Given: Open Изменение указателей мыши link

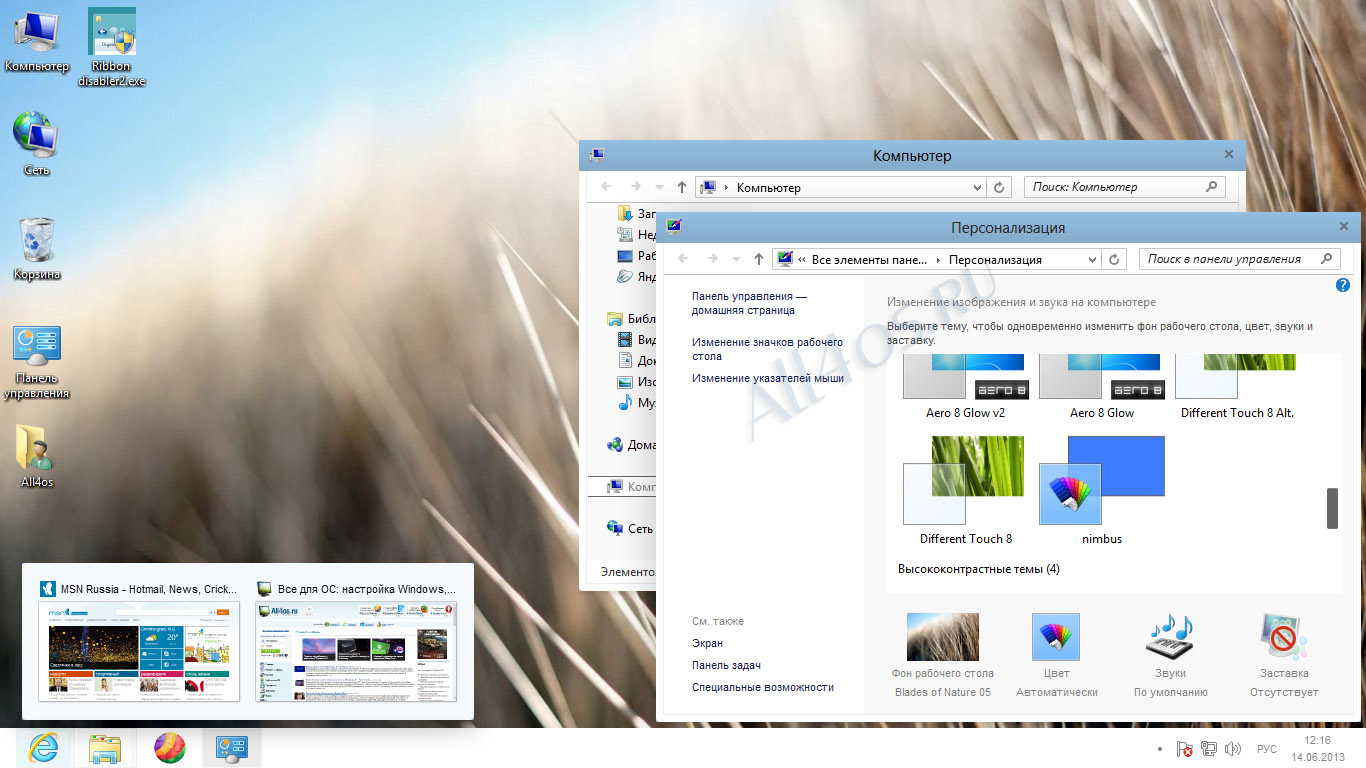Looking at the screenshot, I should (x=768, y=378).
